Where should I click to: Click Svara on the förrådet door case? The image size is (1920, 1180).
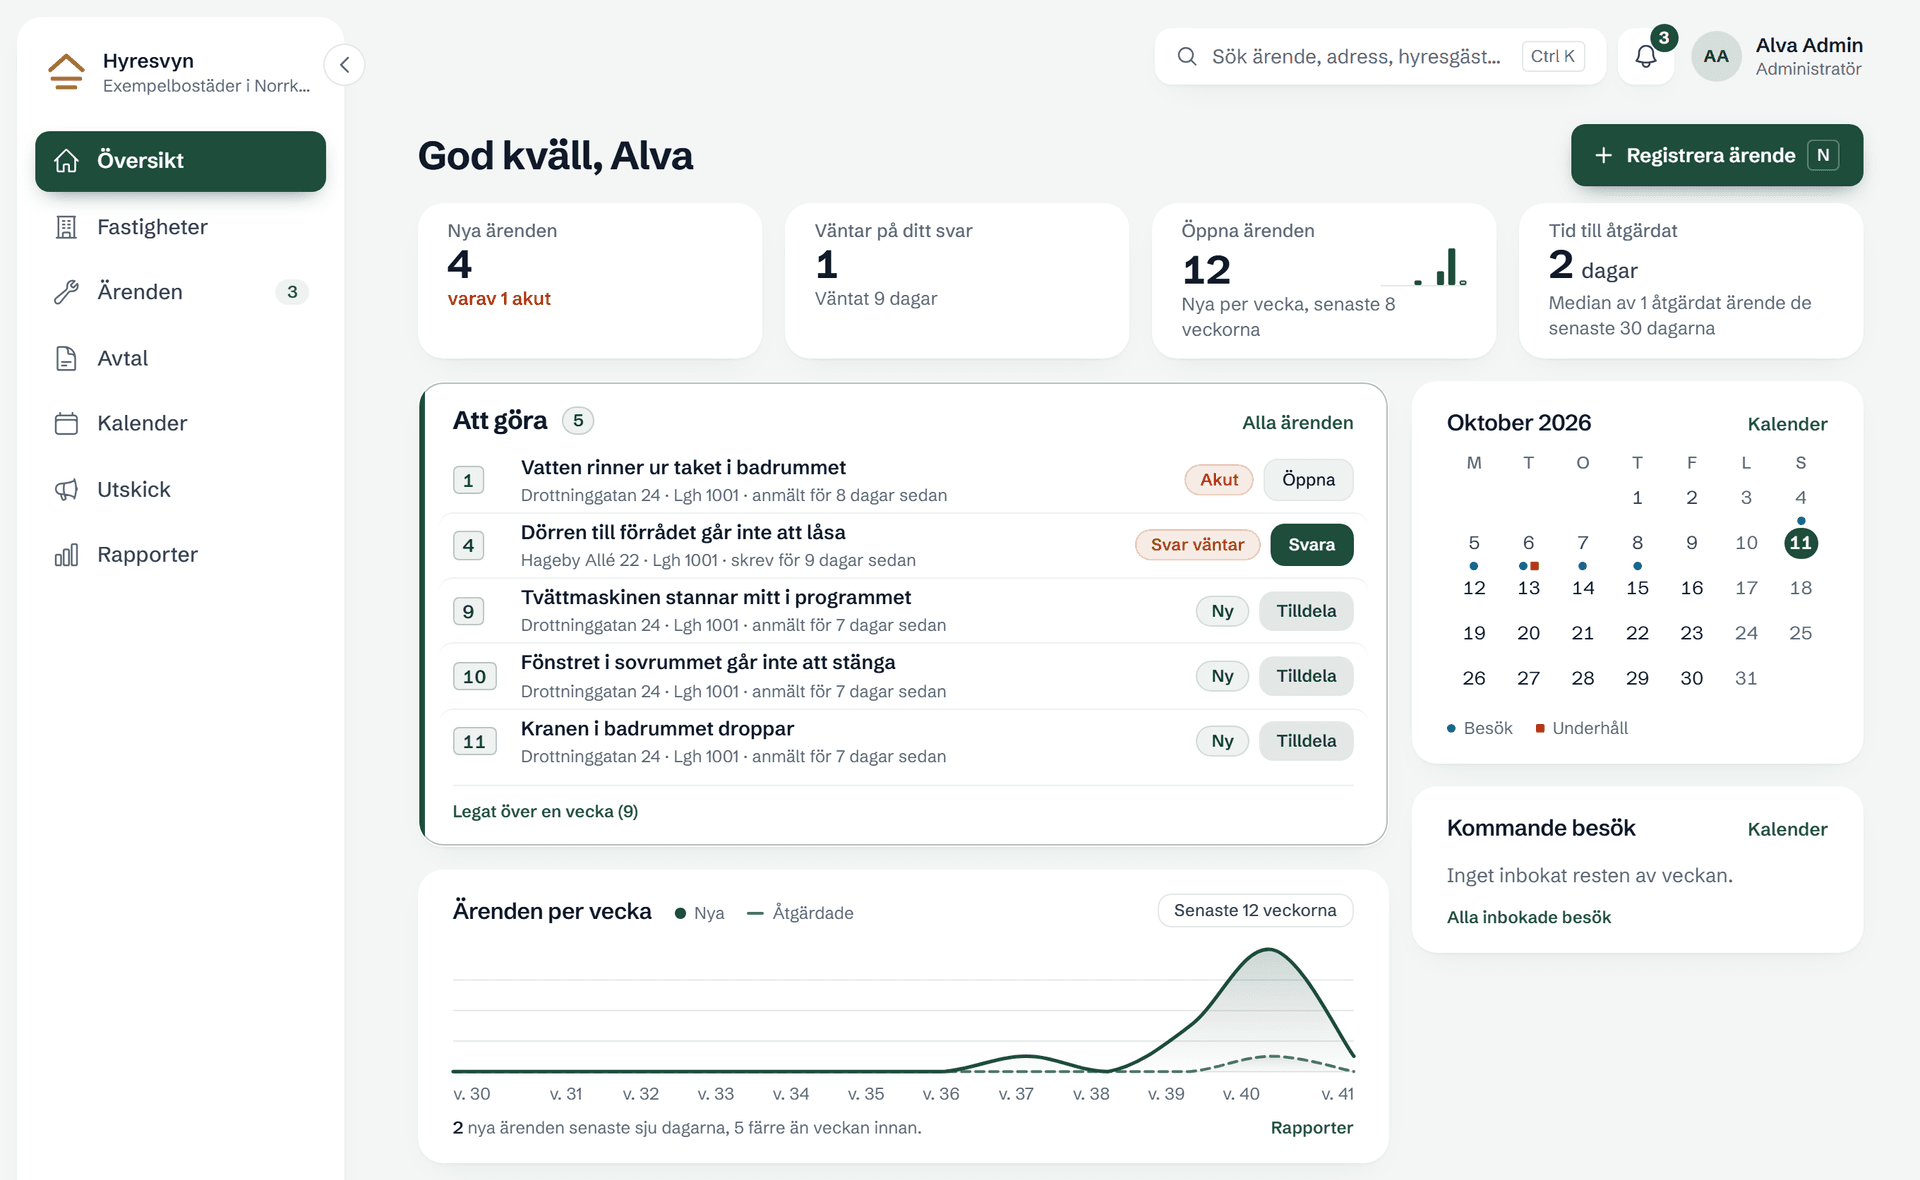click(1311, 545)
